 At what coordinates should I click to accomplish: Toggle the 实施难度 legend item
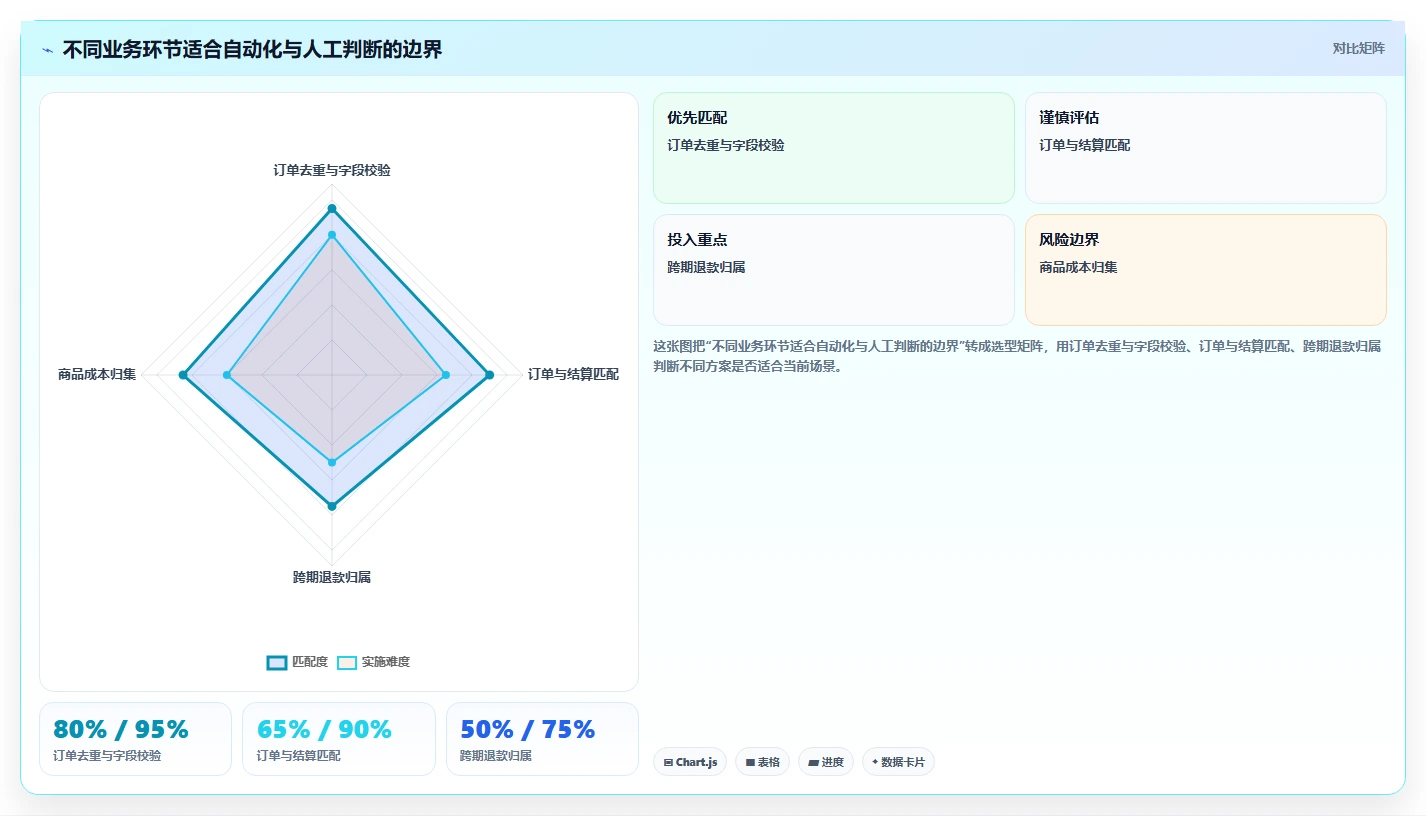pos(373,662)
